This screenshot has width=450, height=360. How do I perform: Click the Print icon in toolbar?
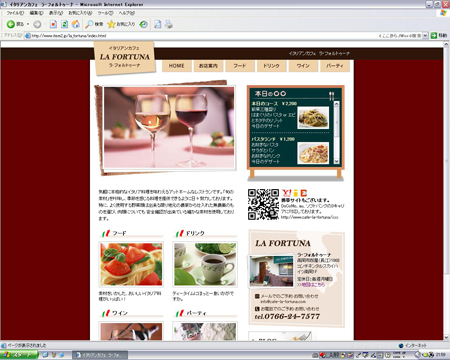(x=169, y=24)
